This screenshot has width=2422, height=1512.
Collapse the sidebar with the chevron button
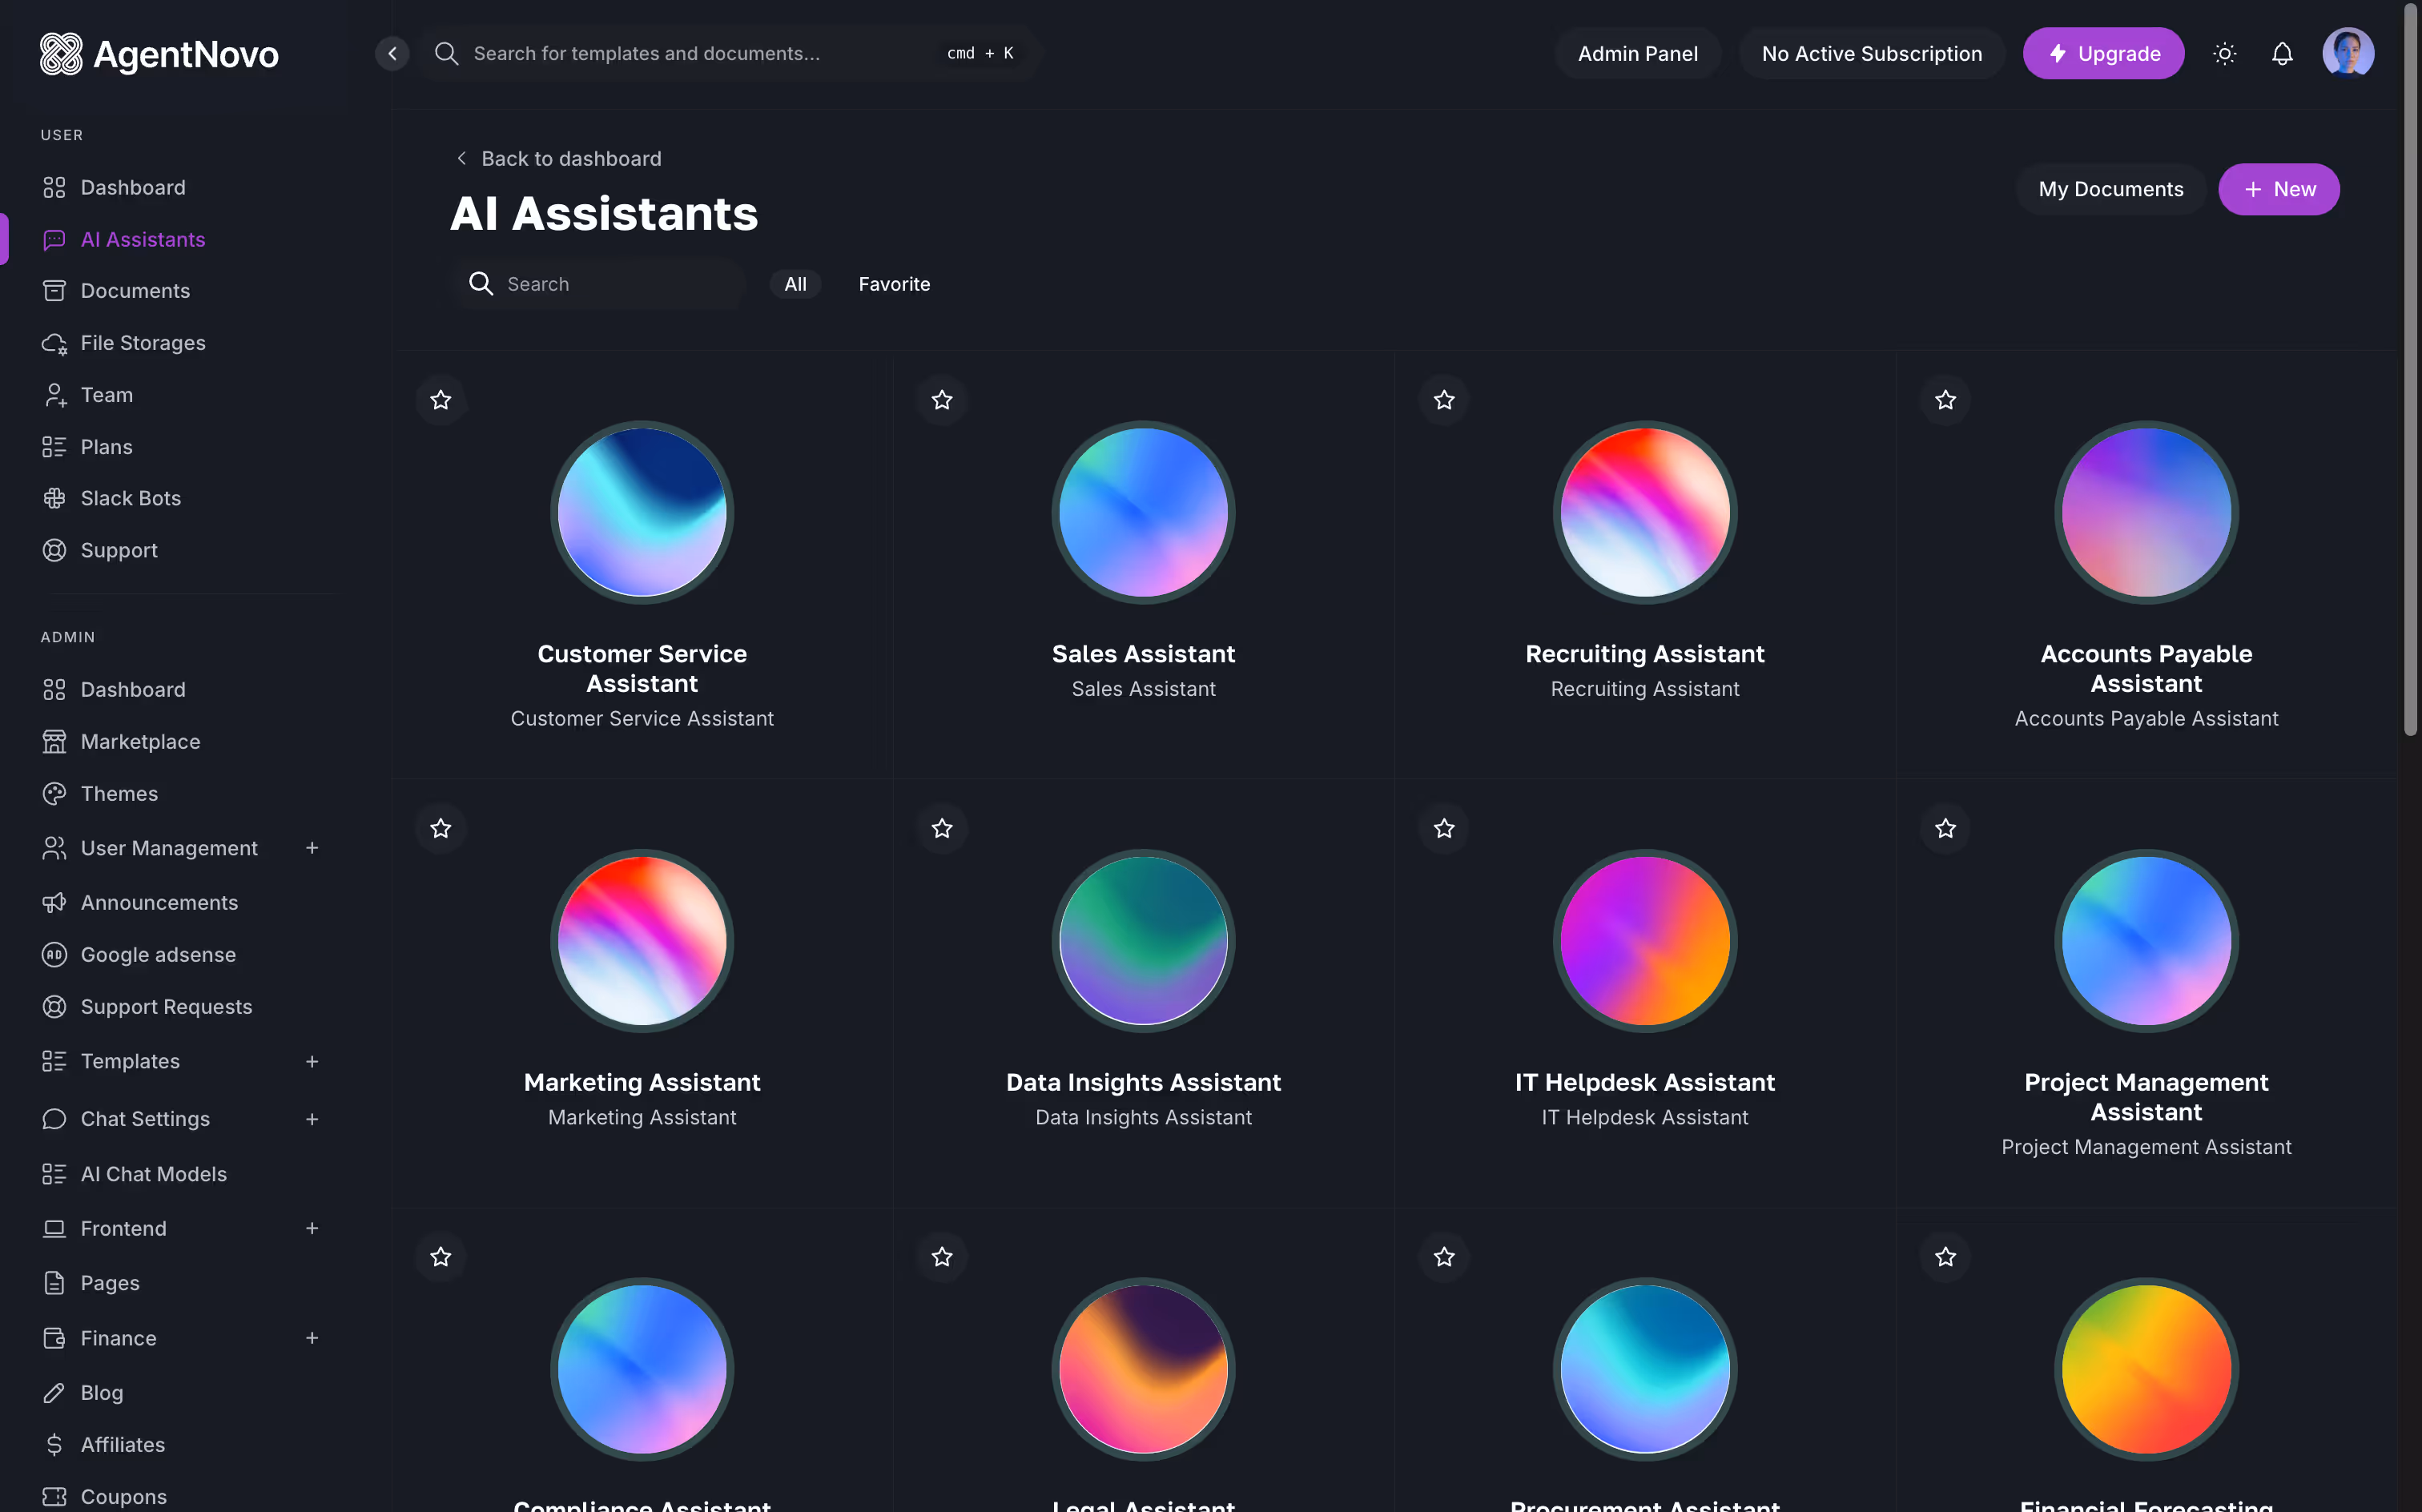(x=392, y=54)
